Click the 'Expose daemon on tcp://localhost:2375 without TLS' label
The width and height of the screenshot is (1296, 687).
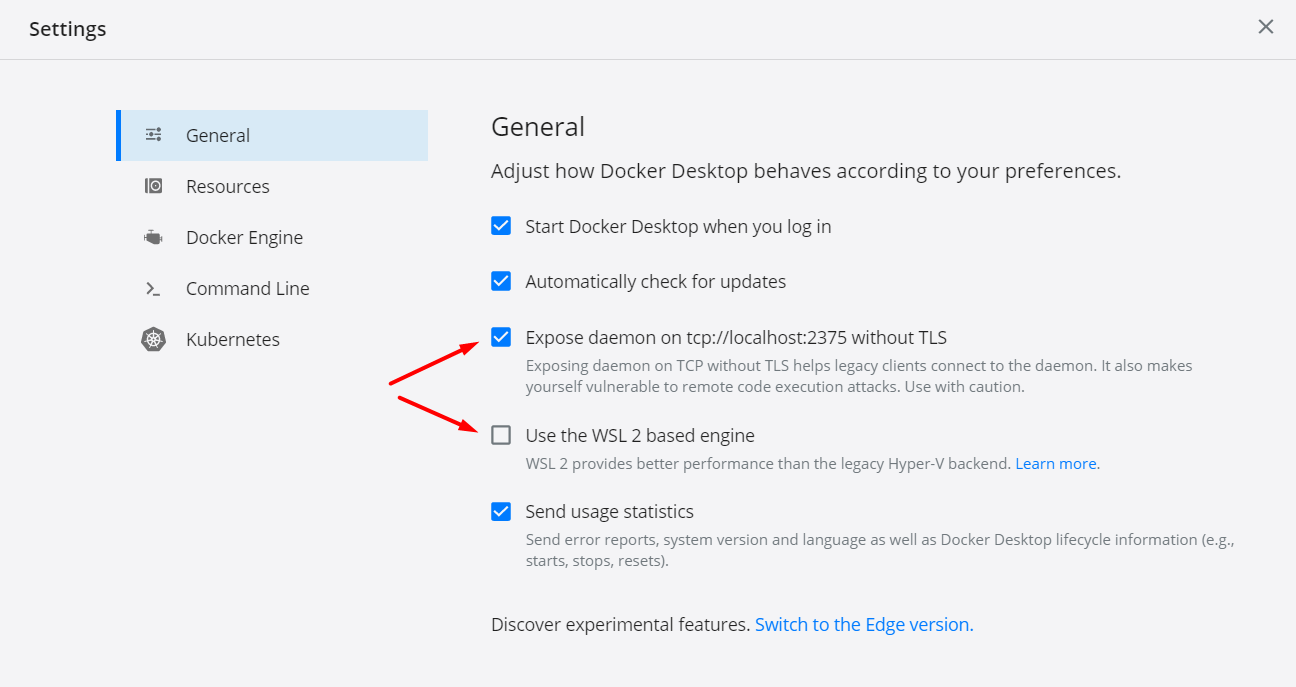tap(736, 337)
